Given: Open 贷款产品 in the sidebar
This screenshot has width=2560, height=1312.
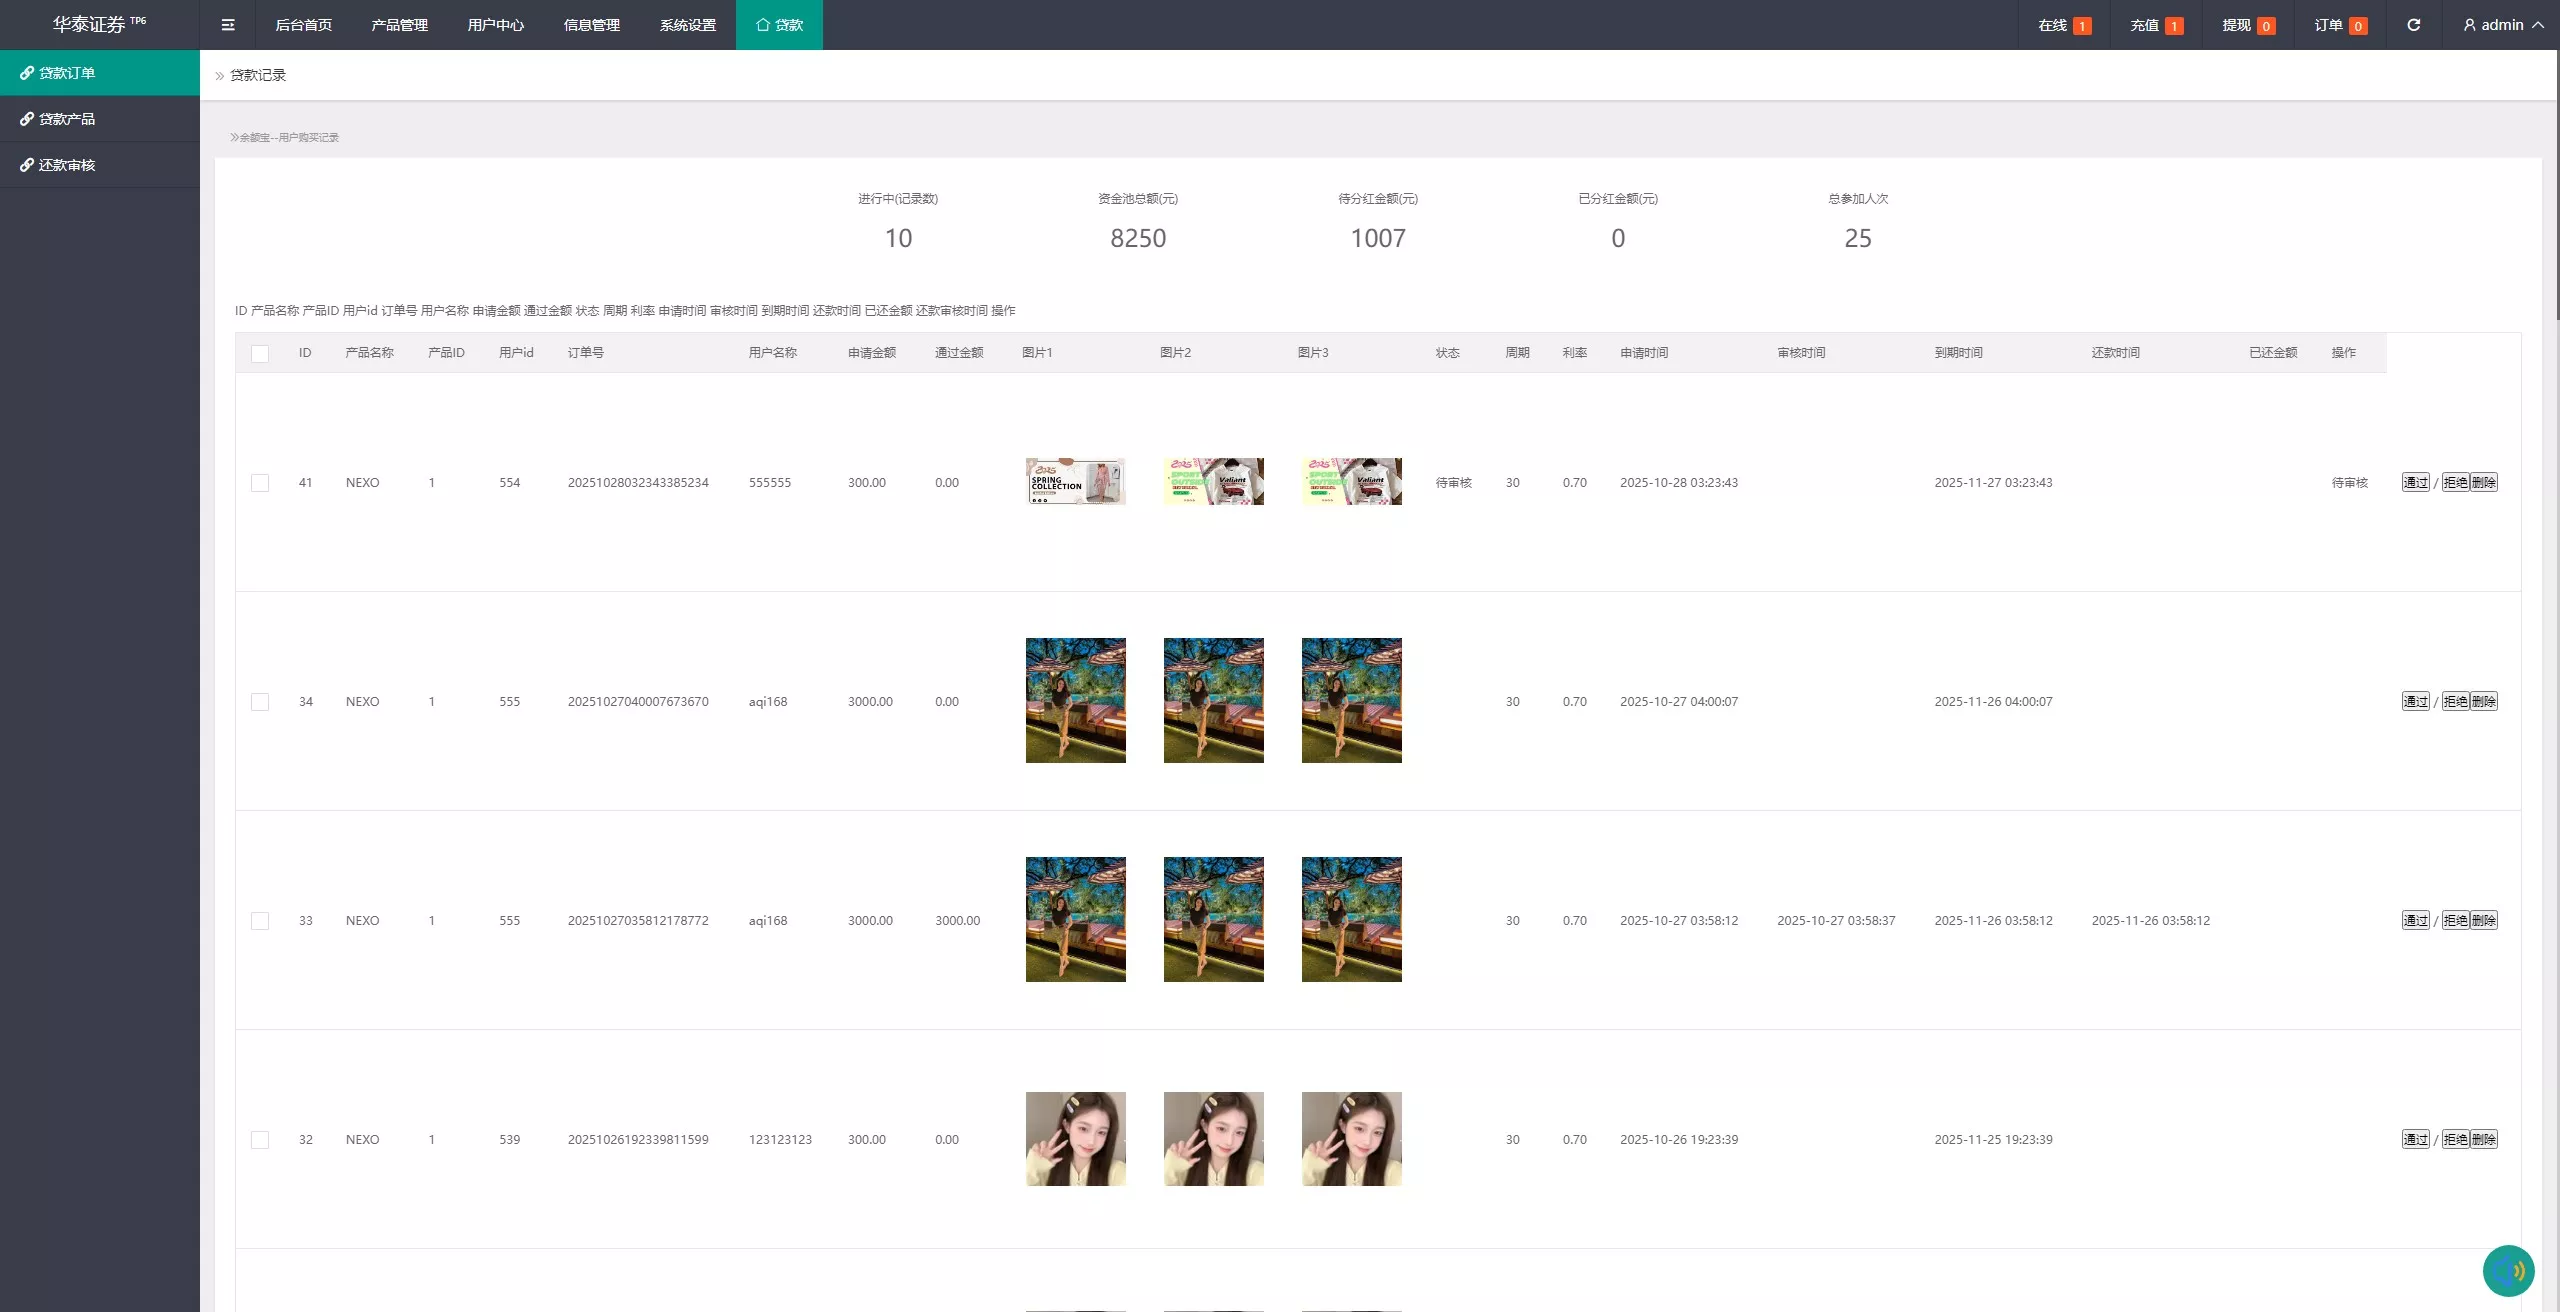Looking at the screenshot, I should pyautogui.click(x=100, y=119).
